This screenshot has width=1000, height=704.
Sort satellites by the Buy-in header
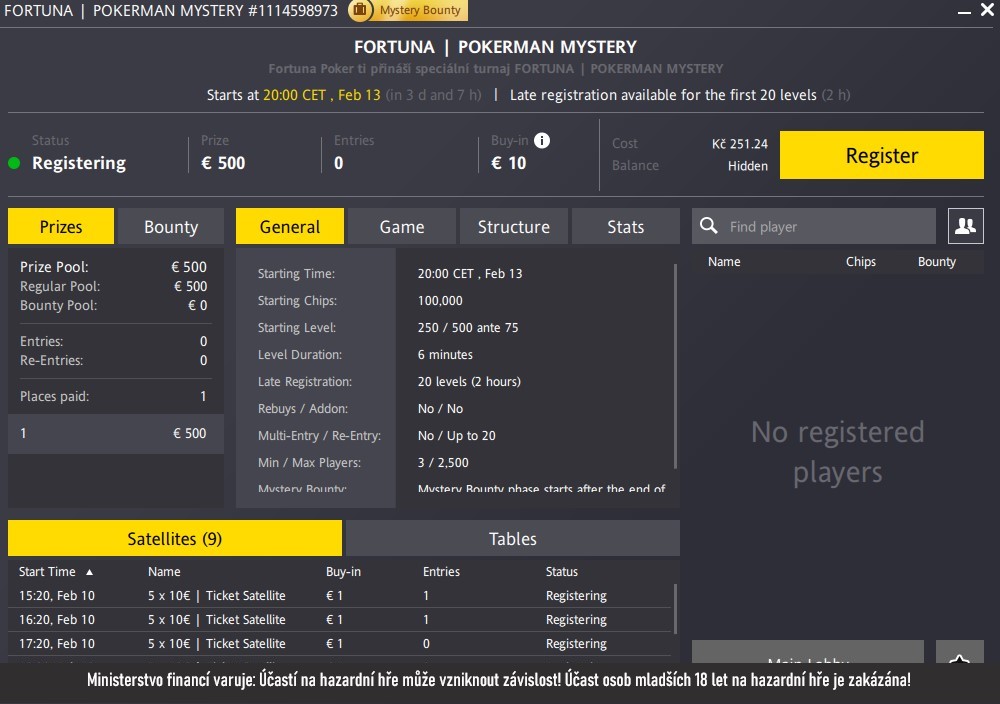coord(343,571)
